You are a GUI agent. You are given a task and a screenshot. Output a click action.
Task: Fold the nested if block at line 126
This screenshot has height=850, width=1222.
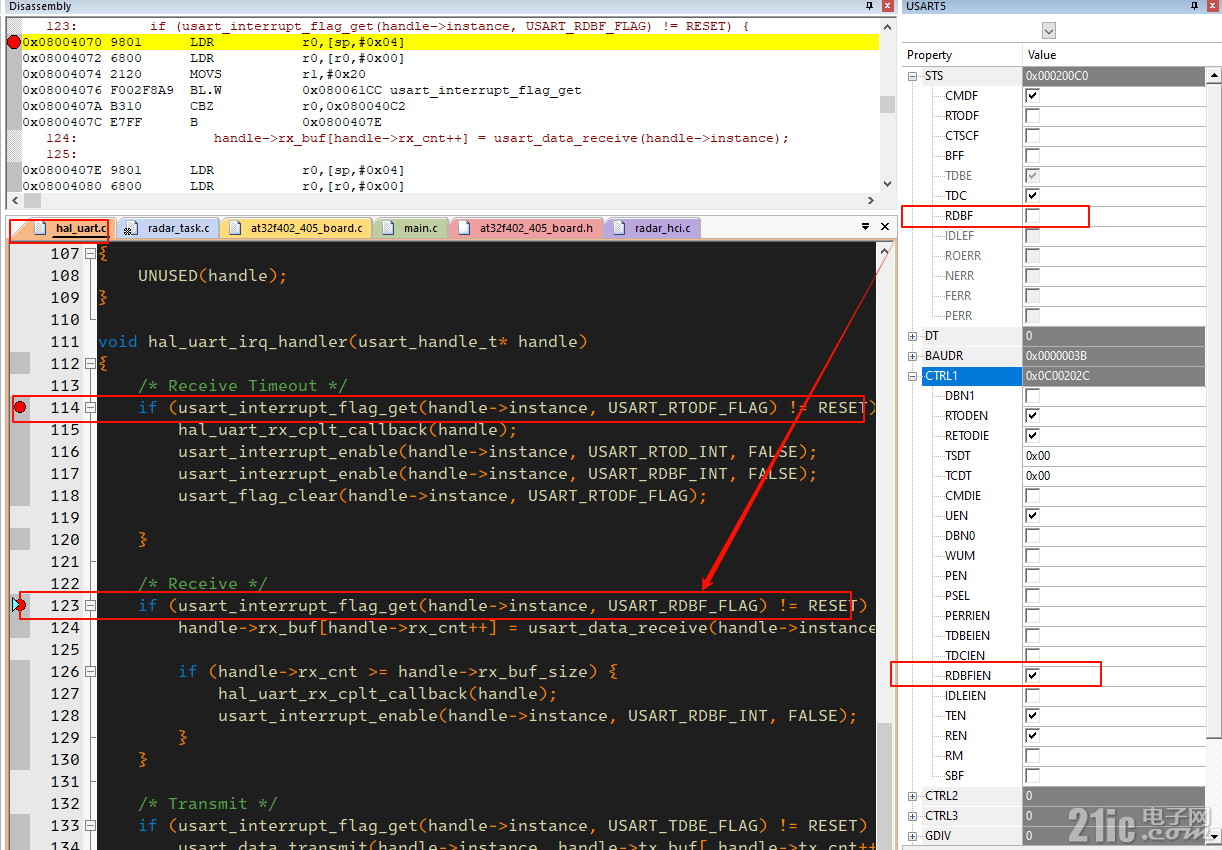[x=90, y=671]
